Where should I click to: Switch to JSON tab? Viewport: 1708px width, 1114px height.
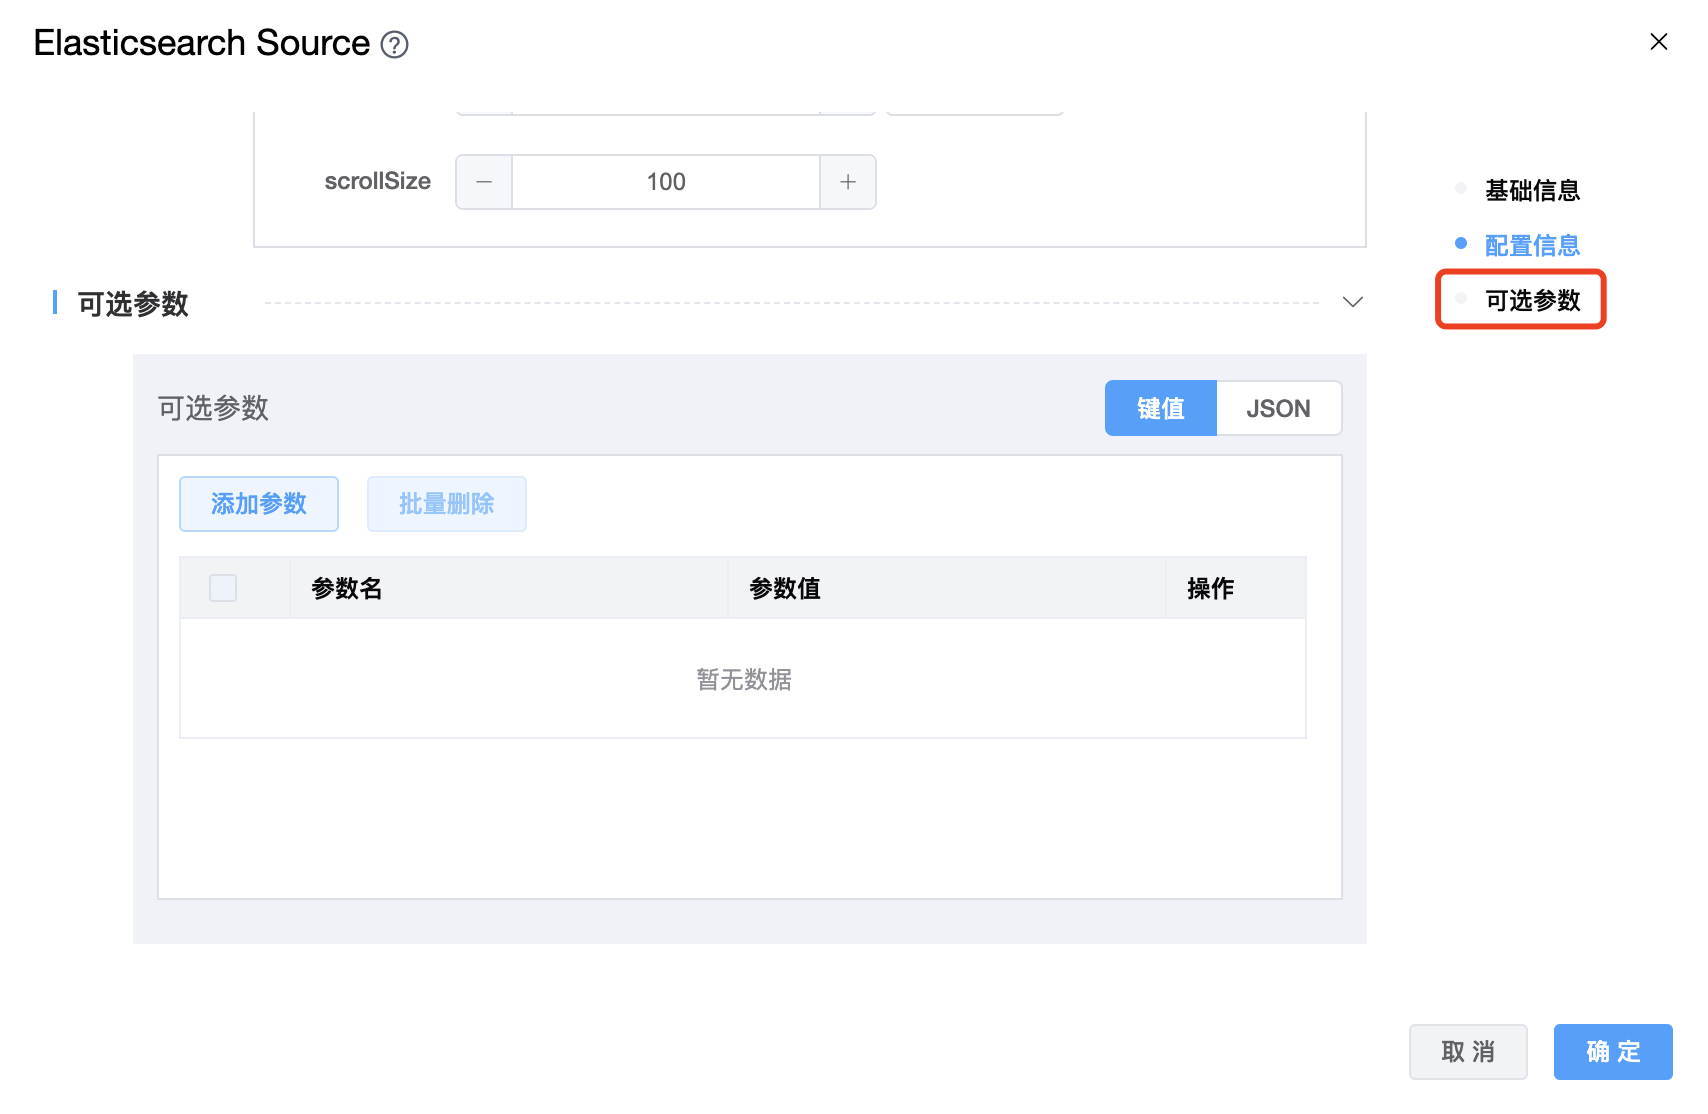(x=1278, y=408)
